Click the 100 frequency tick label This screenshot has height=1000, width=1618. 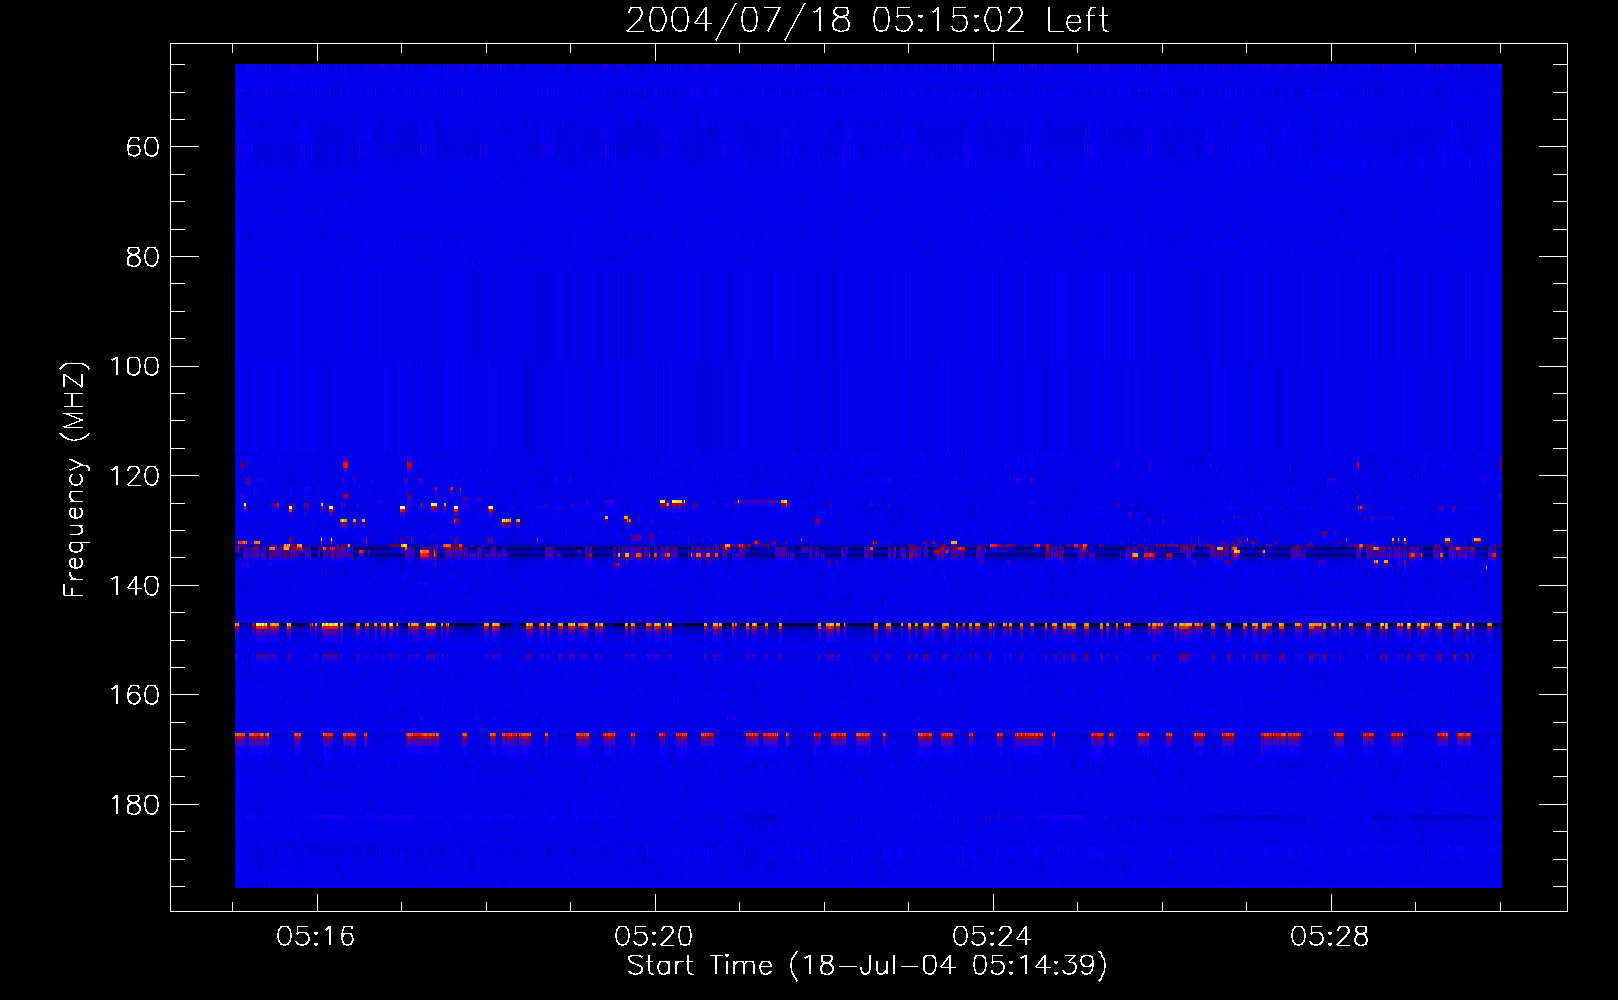coord(134,366)
